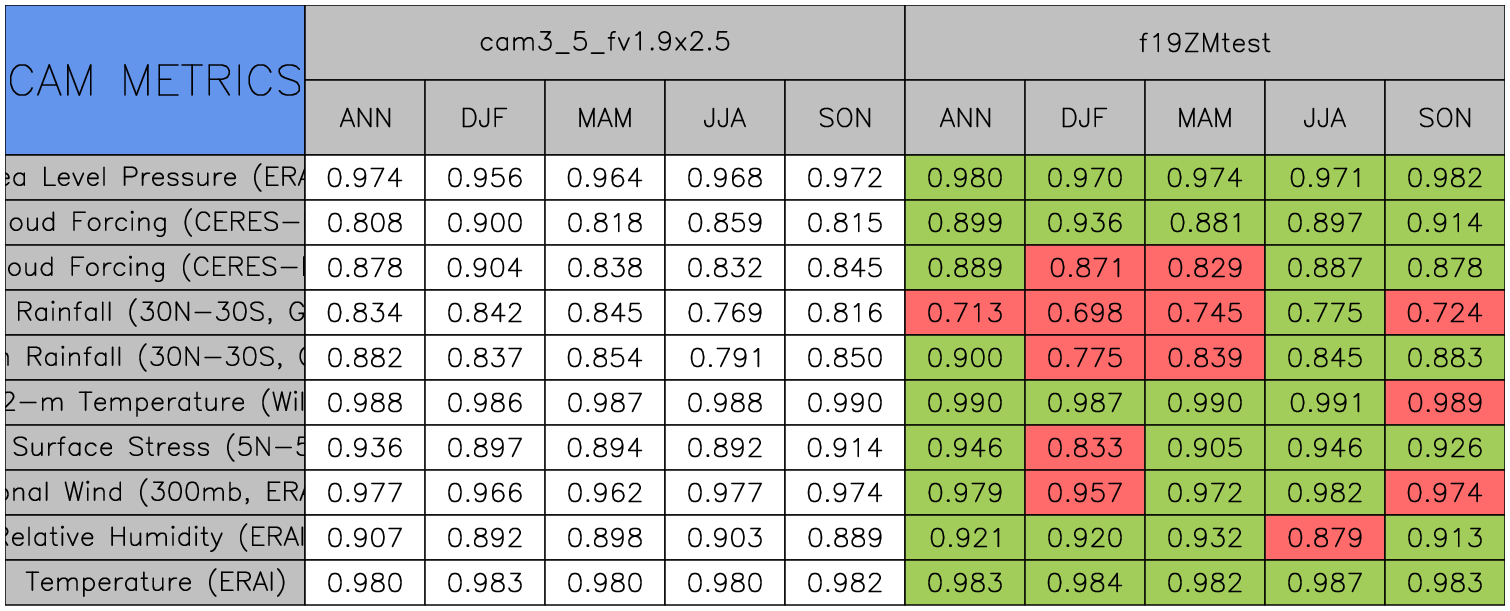This screenshot has height=611, width=1510.
Task: Click the Temperature (ERAI) row label
Action: 154,582
